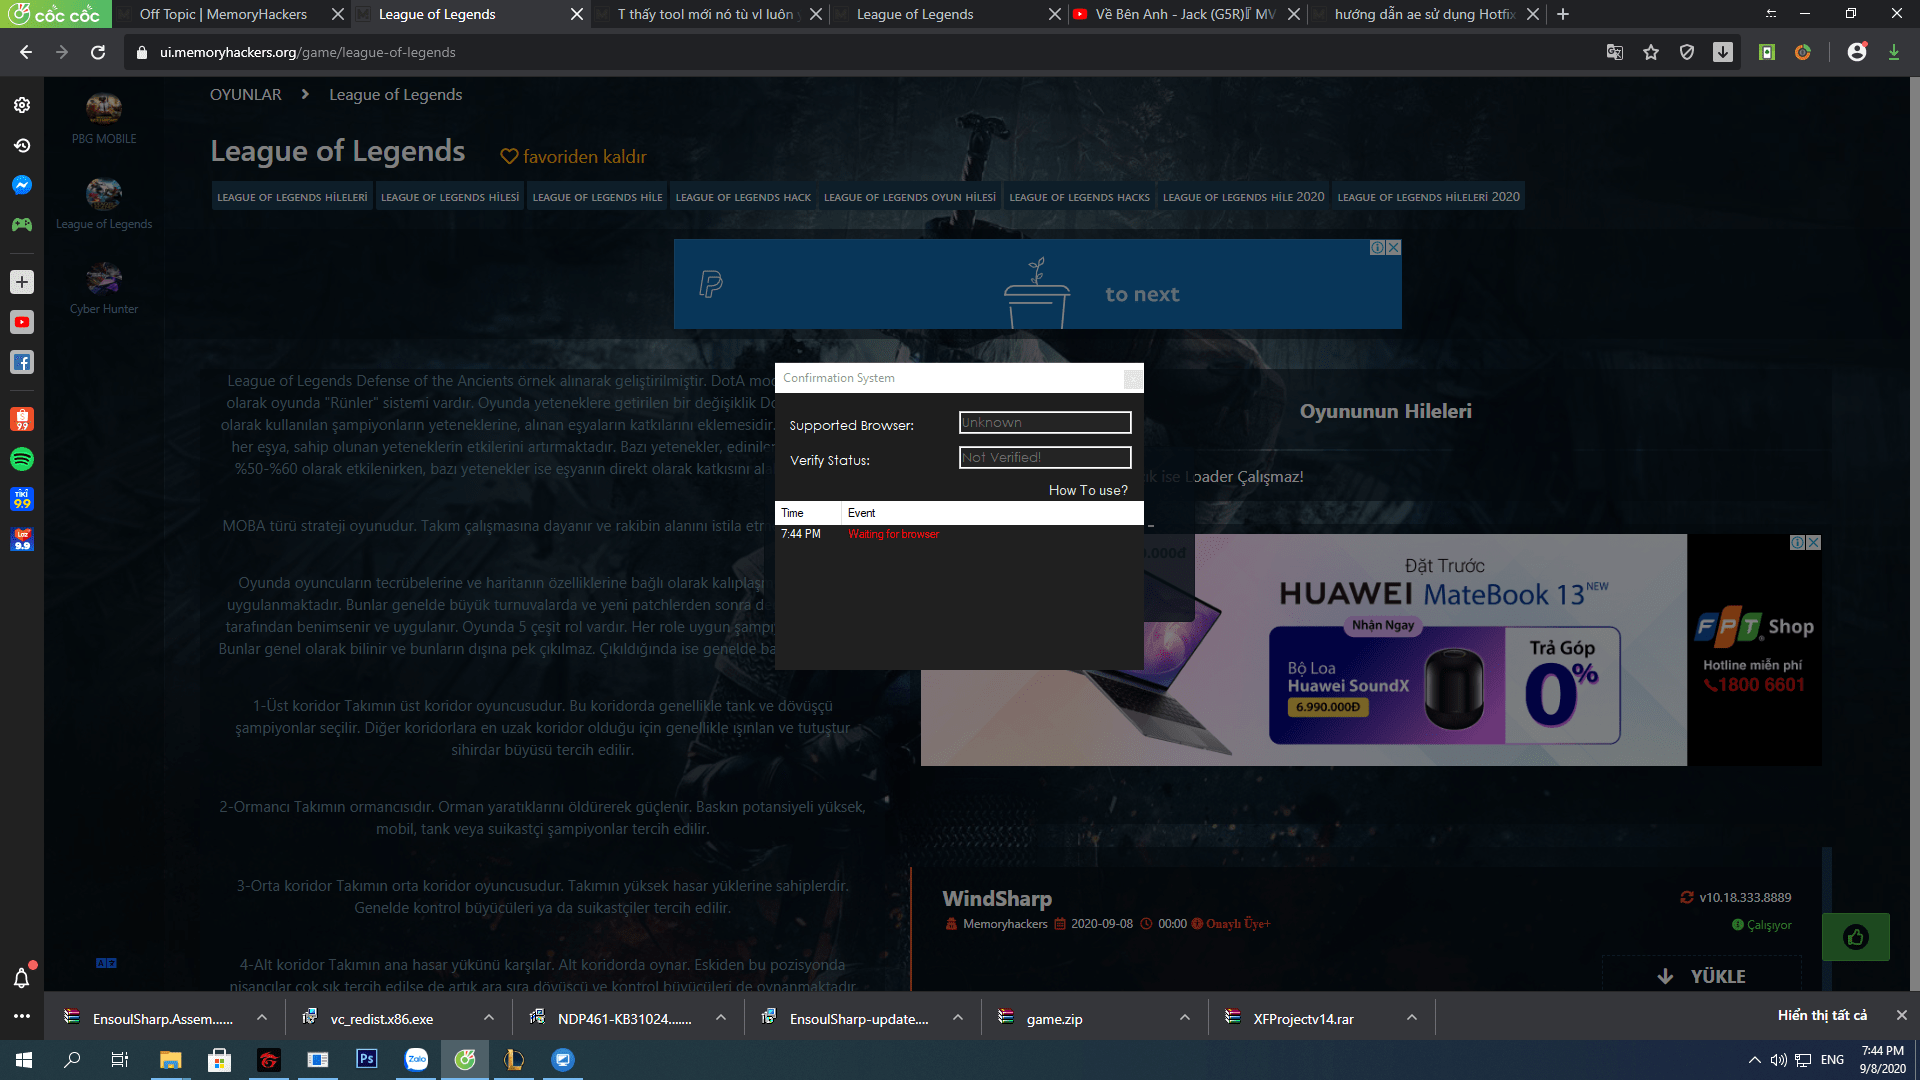Close the PayPal banner ad

pos(1393,247)
